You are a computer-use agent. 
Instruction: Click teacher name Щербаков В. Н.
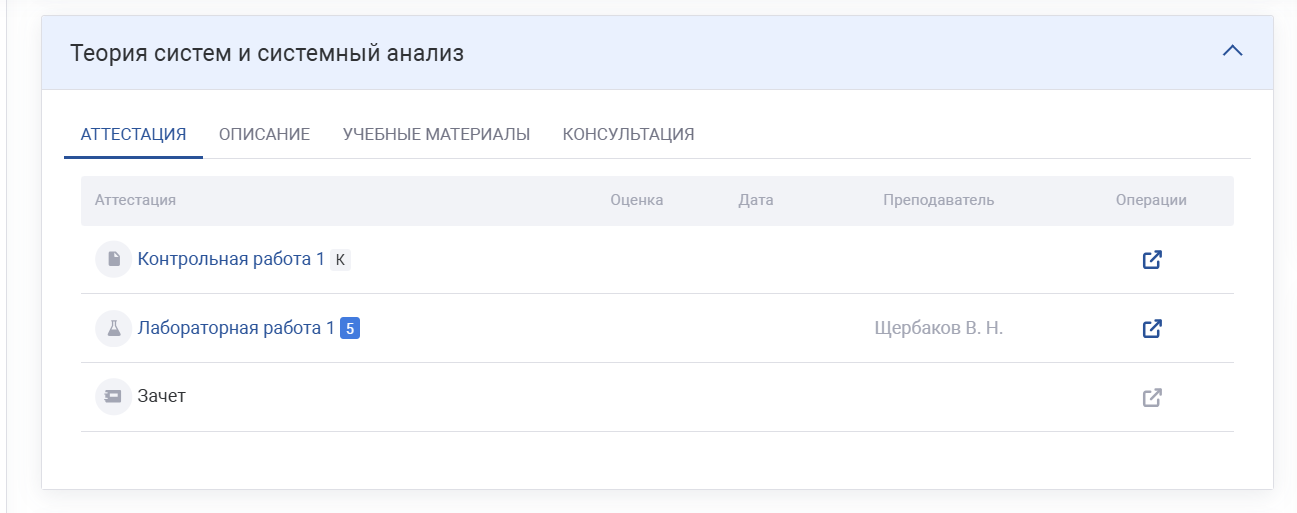tap(938, 328)
